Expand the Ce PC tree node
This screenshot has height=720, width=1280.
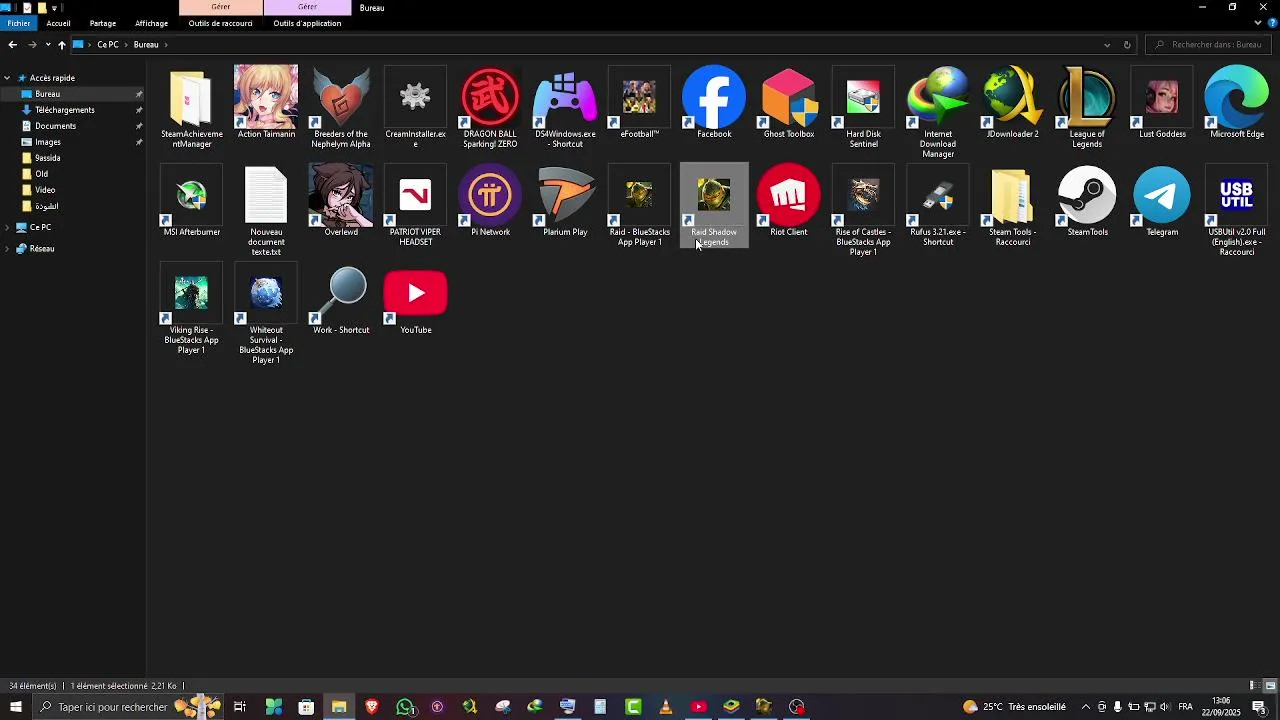[x=7, y=227]
